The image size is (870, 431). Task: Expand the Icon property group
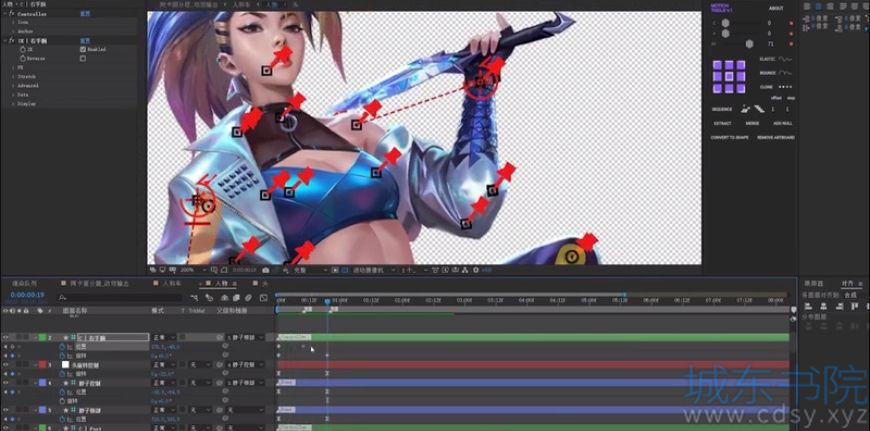pos(13,22)
